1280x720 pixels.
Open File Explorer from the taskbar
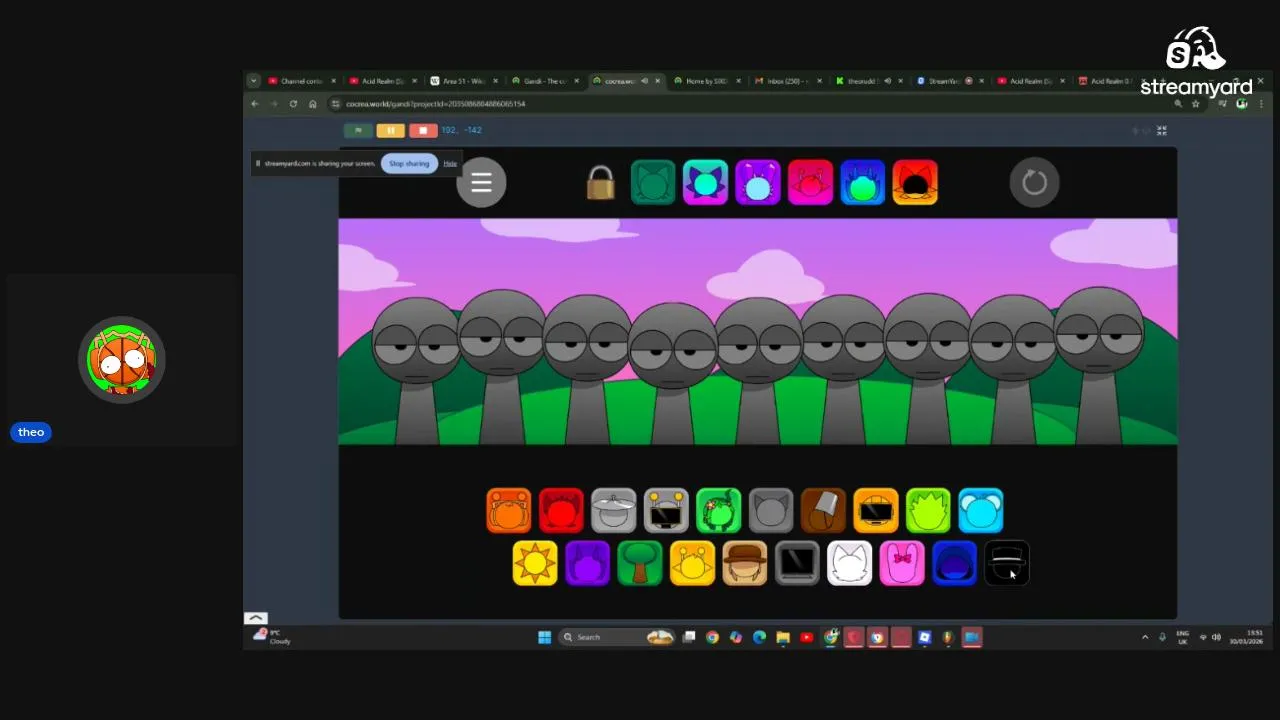click(x=783, y=637)
